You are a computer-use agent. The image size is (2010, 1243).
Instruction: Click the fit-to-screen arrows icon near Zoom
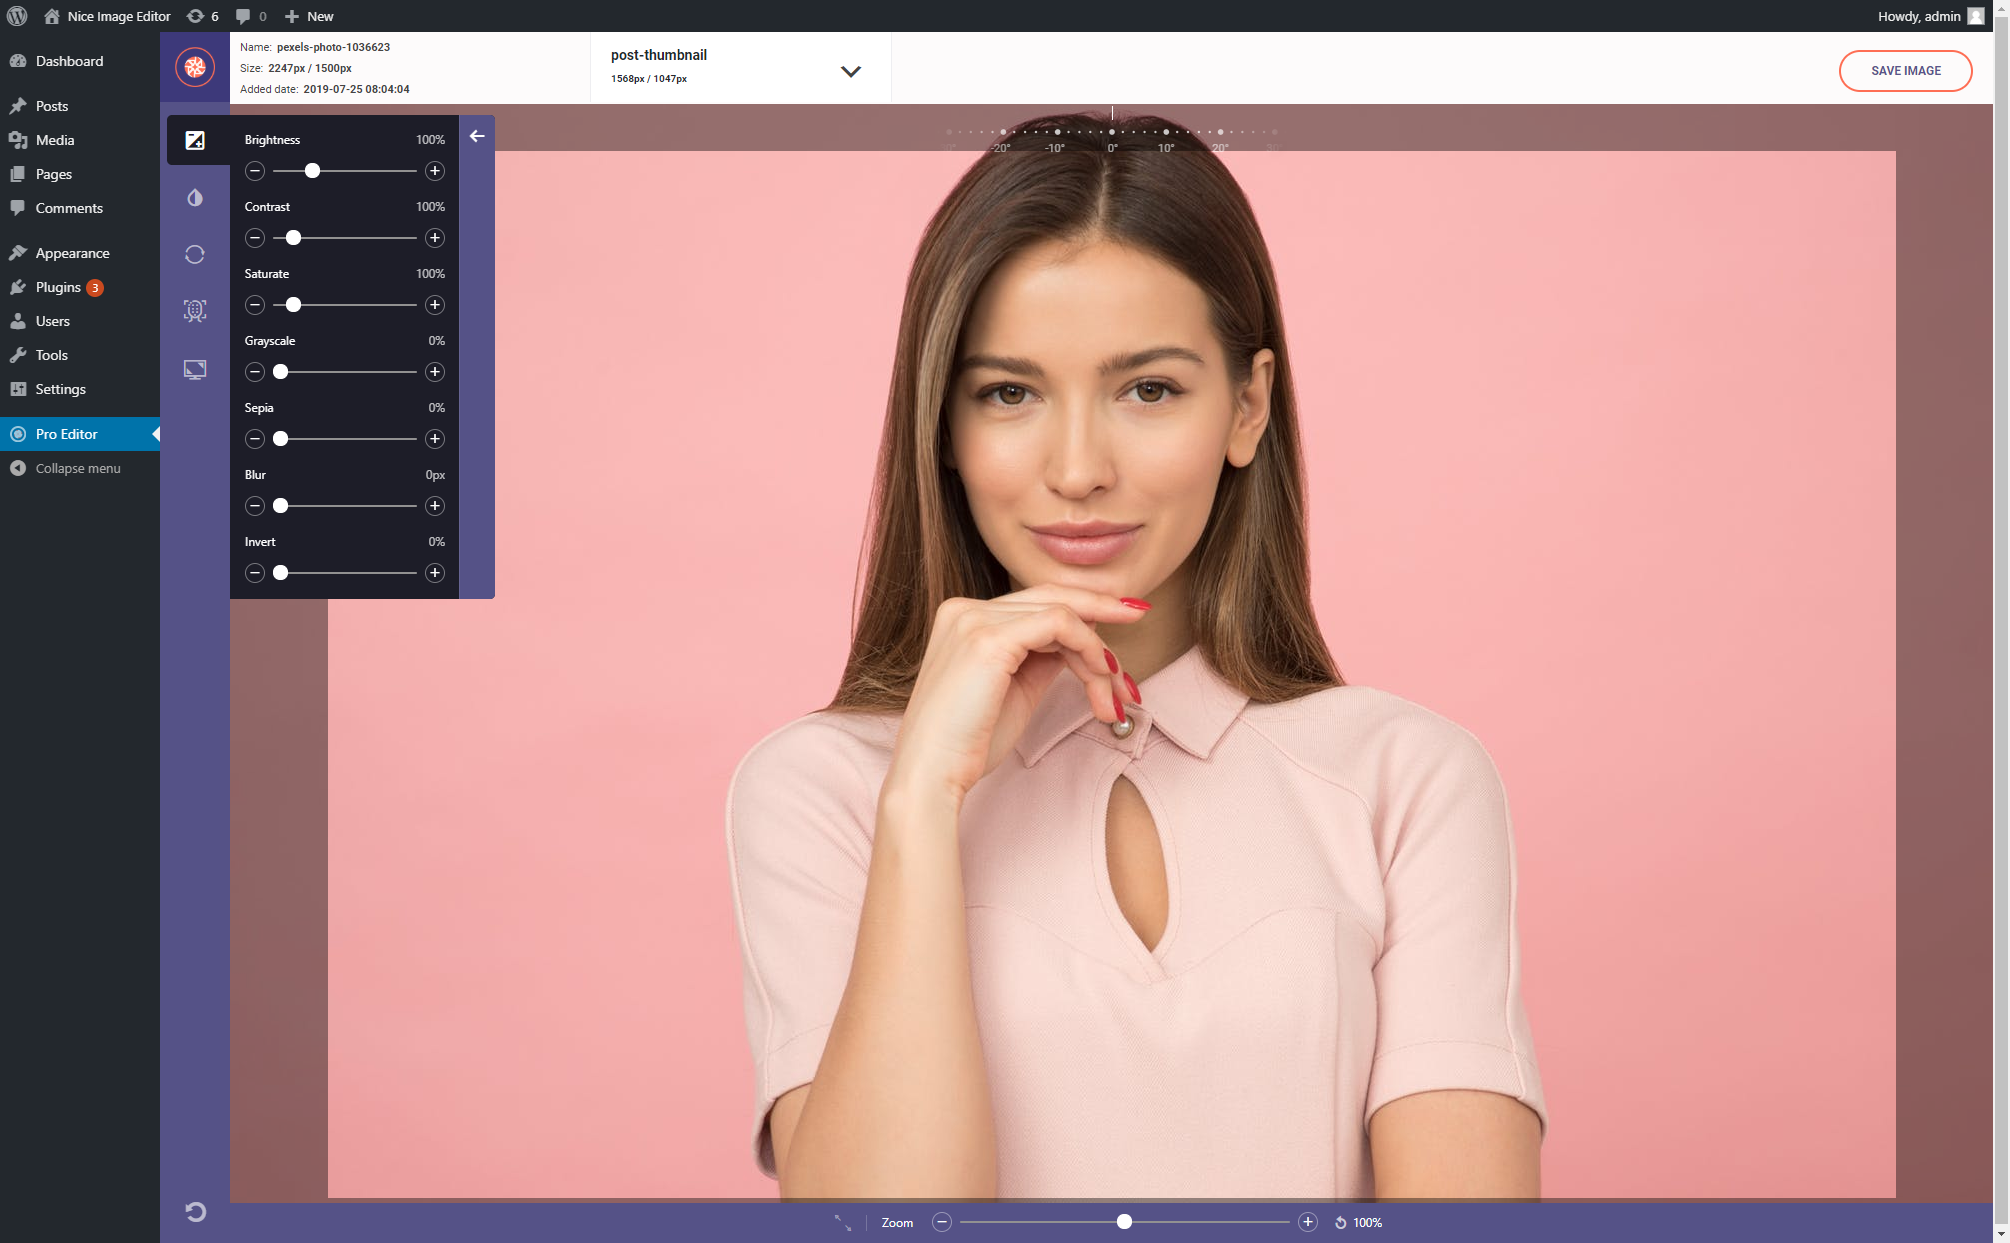843,1222
